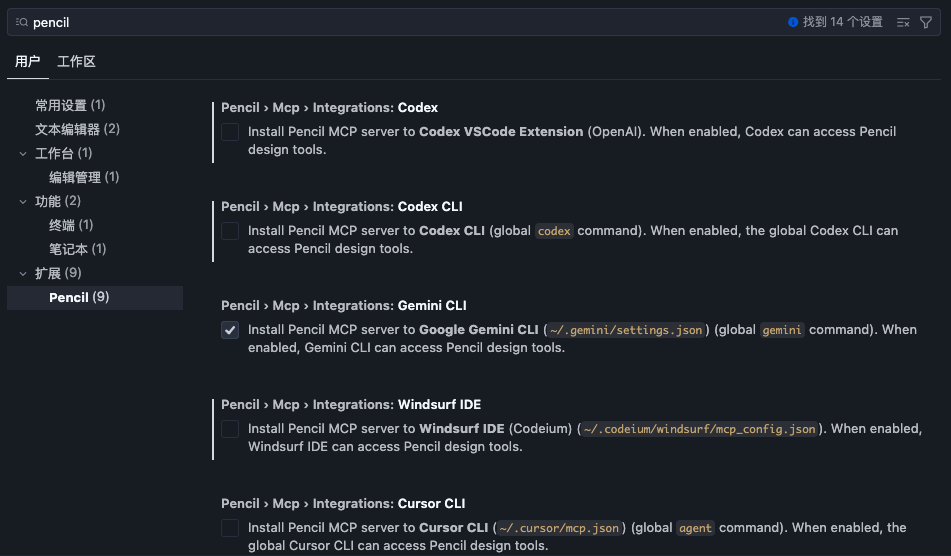
Task: Click the ~/.cursor/mcp.json code path
Action: 559,528
